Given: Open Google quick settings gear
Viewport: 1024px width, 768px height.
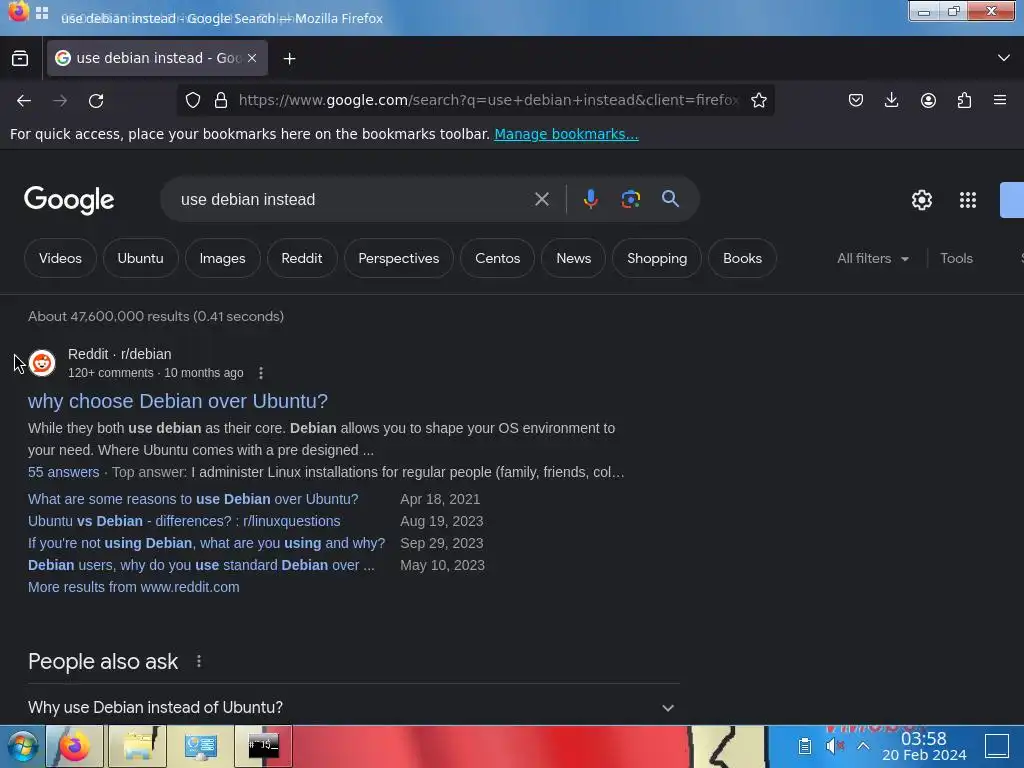Looking at the screenshot, I should pos(921,200).
